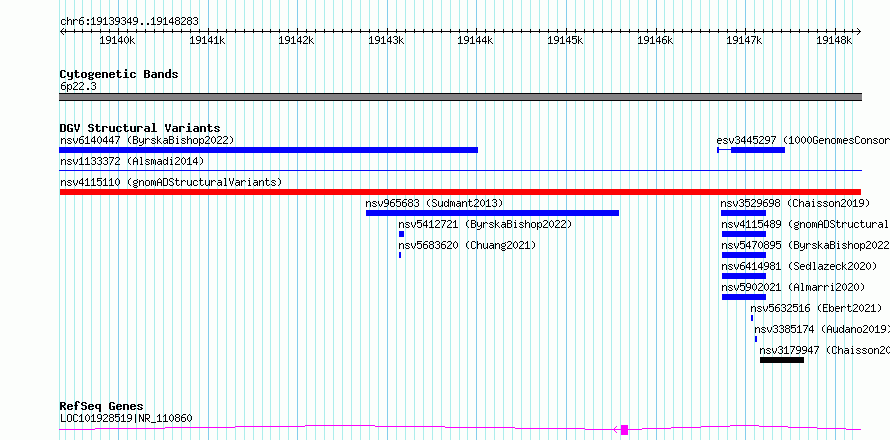Open nsv965683 (Sudmant2013) variant label

(x=434, y=203)
